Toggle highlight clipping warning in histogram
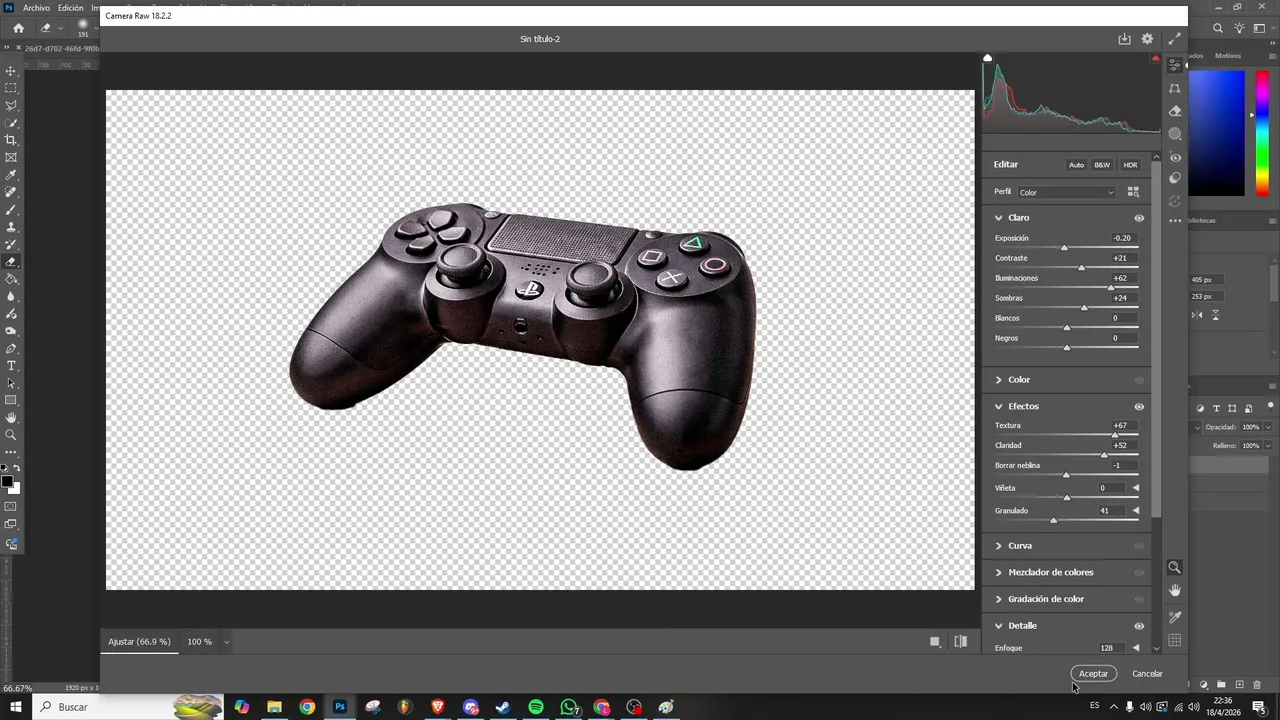 1156,58
